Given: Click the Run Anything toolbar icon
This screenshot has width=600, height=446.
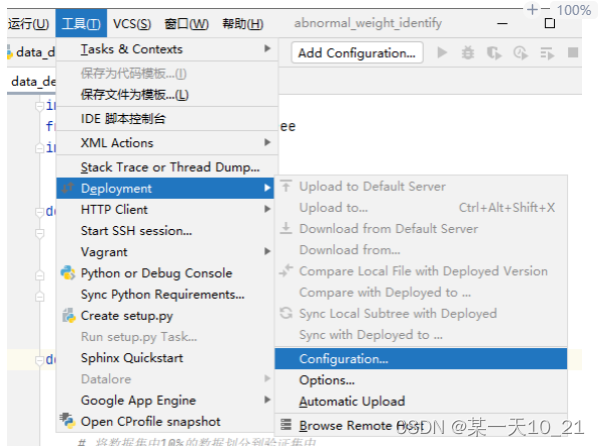Looking at the screenshot, I should coord(547,53).
